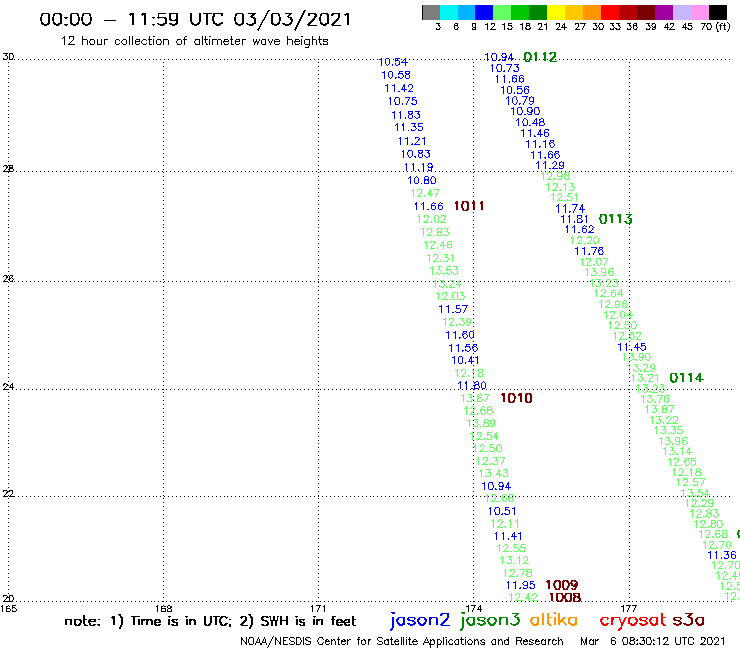Viewport: 740px width, 650px height.
Task: Click the 171 longitude axis label
Action: (x=319, y=608)
